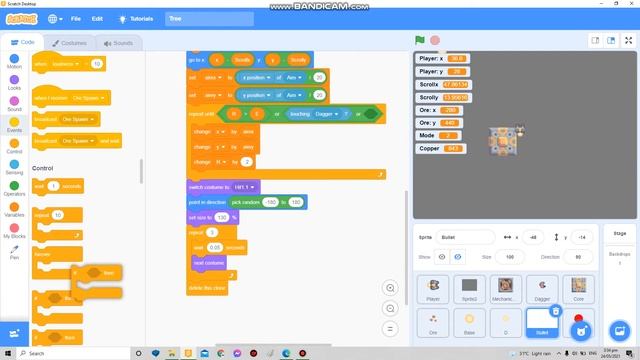Select the Player sprite thumbnail

coord(433,289)
